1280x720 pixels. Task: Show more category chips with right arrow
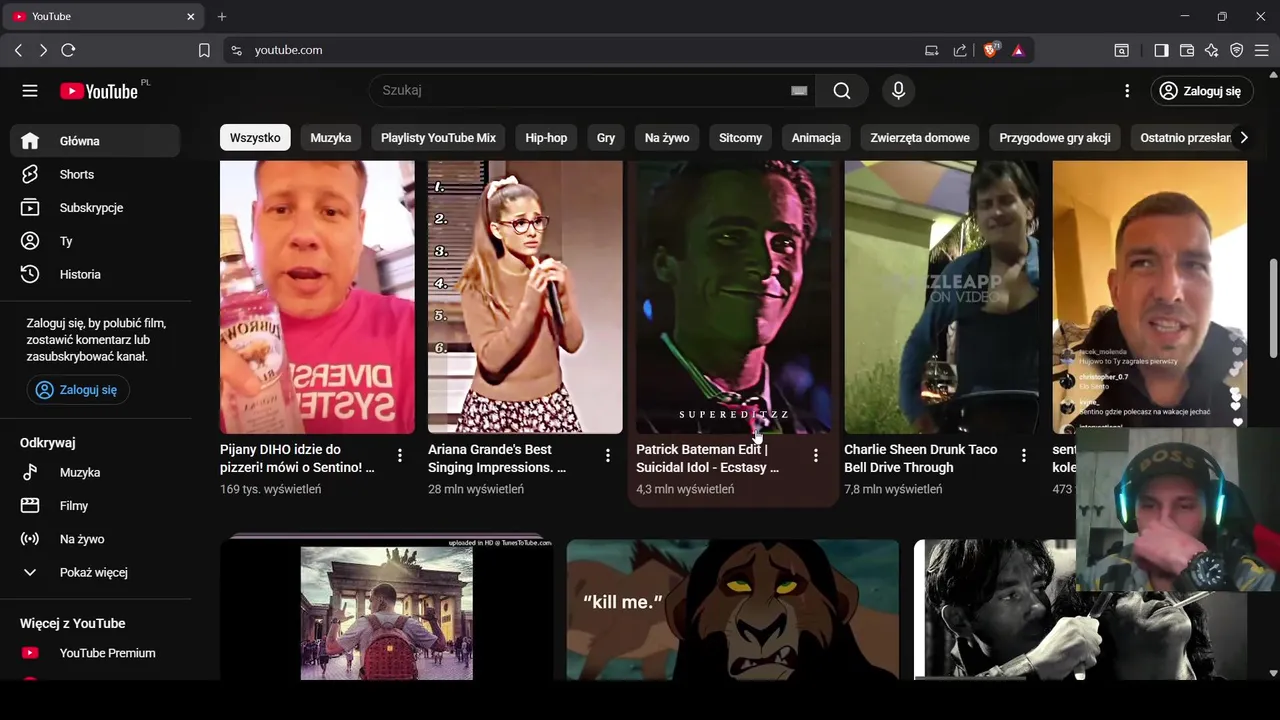point(1243,138)
